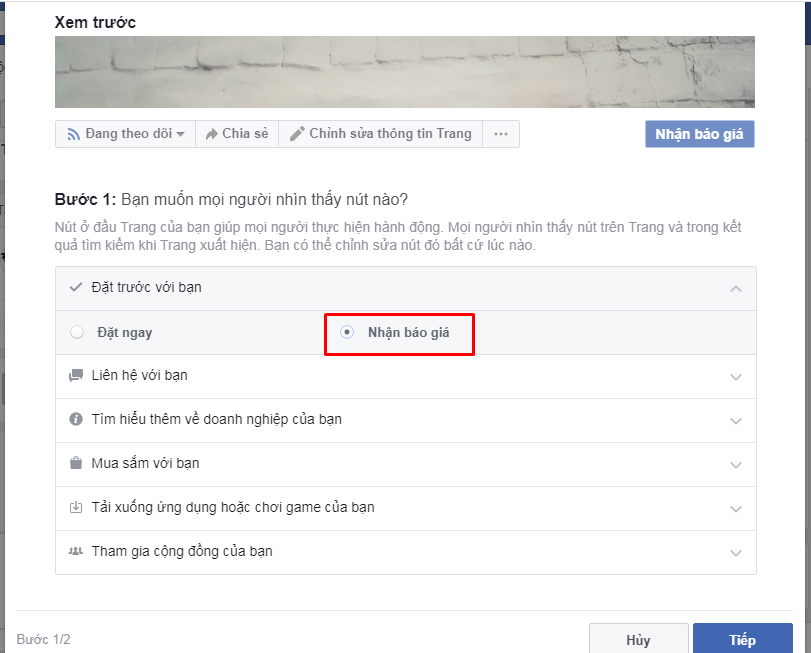Click the Liên hệ với bạn label
Screen dimensions: 811x653
pos(140,375)
